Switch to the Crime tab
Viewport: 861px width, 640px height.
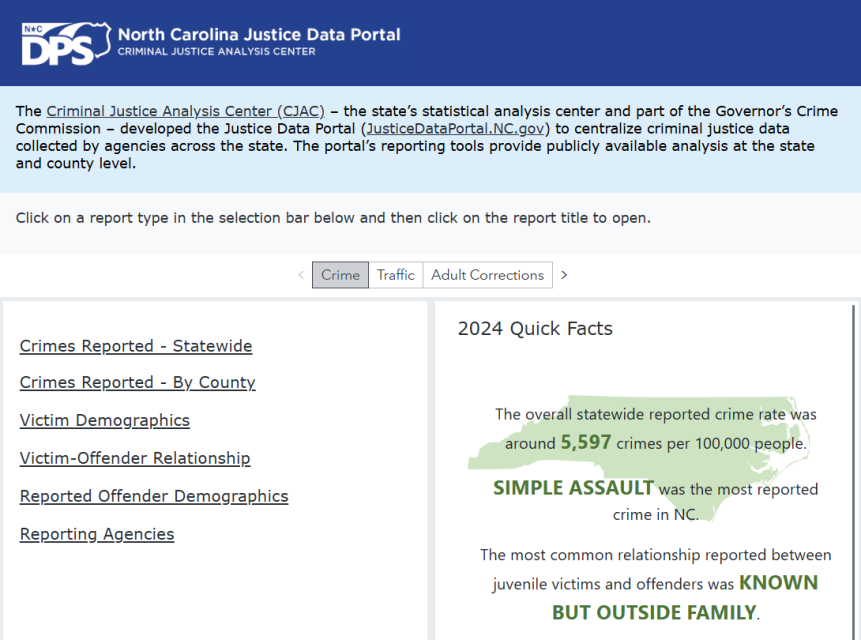[340, 274]
